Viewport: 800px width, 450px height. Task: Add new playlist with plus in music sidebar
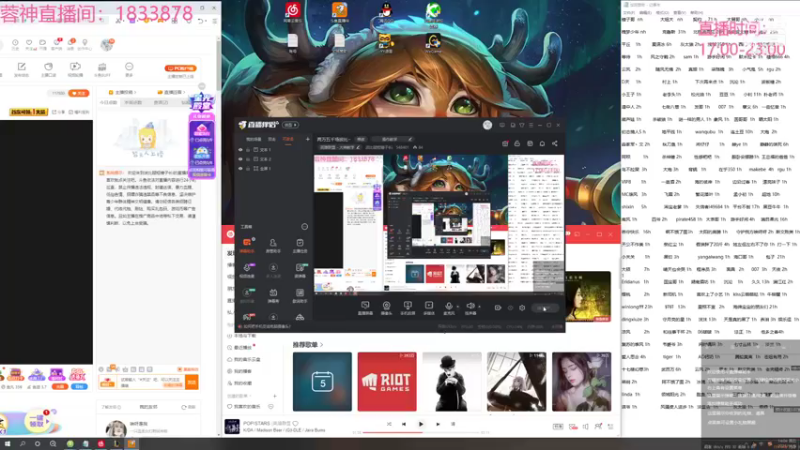274,396
